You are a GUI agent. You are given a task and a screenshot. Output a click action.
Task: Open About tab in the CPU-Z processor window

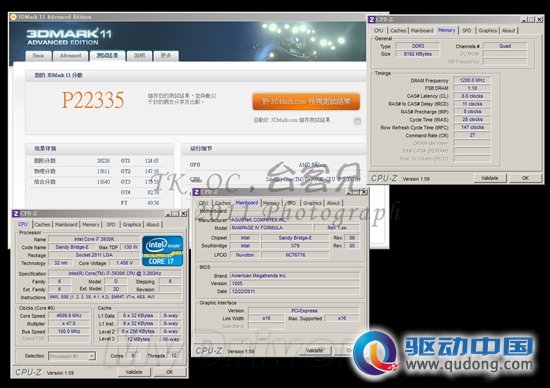tap(153, 225)
